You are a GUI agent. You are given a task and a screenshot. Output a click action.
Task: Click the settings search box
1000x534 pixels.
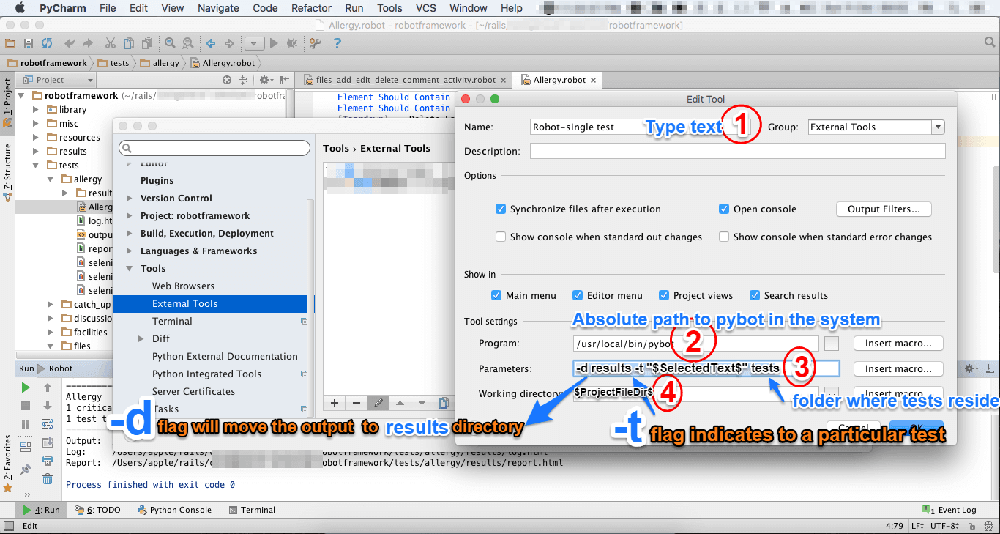click(x=214, y=148)
